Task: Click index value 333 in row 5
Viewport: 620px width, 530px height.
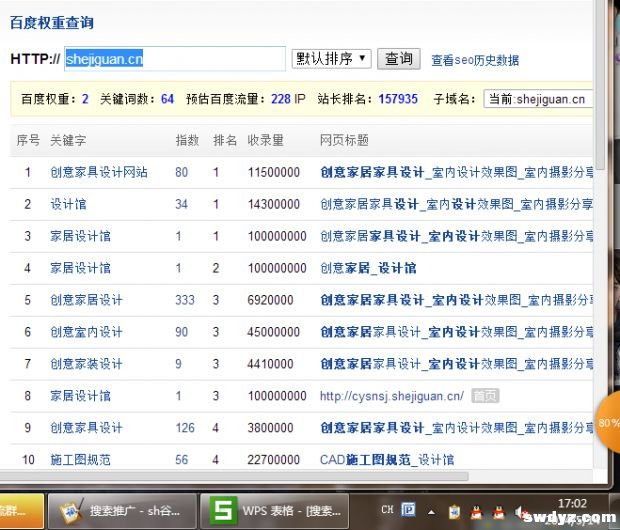Action: click(x=185, y=300)
